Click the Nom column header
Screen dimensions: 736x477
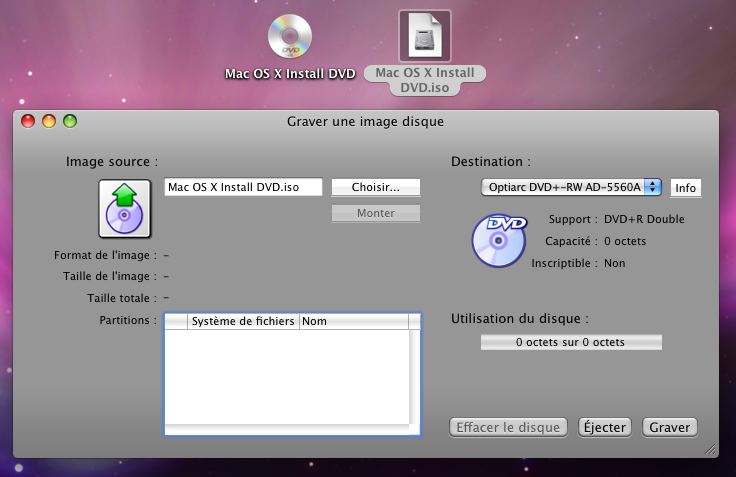pyautogui.click(x=354, y=321)
